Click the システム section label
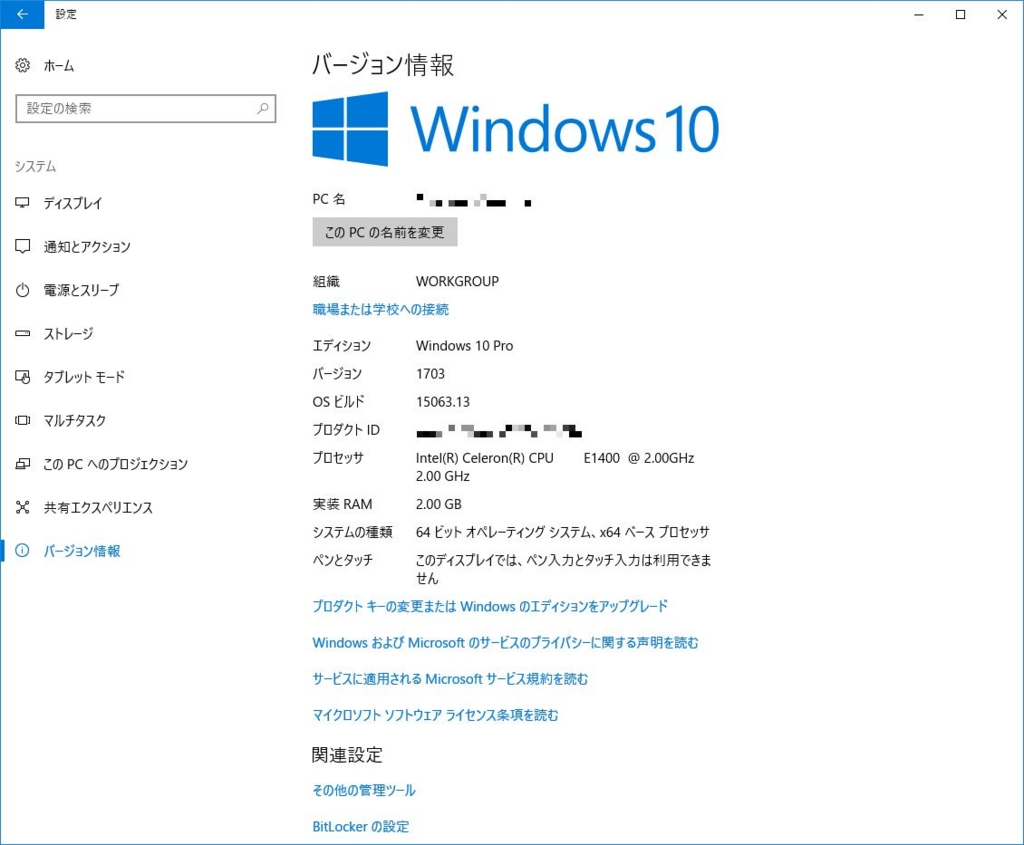The width and height of the screenshot is (1024, 845). click(x=35, y=167)
